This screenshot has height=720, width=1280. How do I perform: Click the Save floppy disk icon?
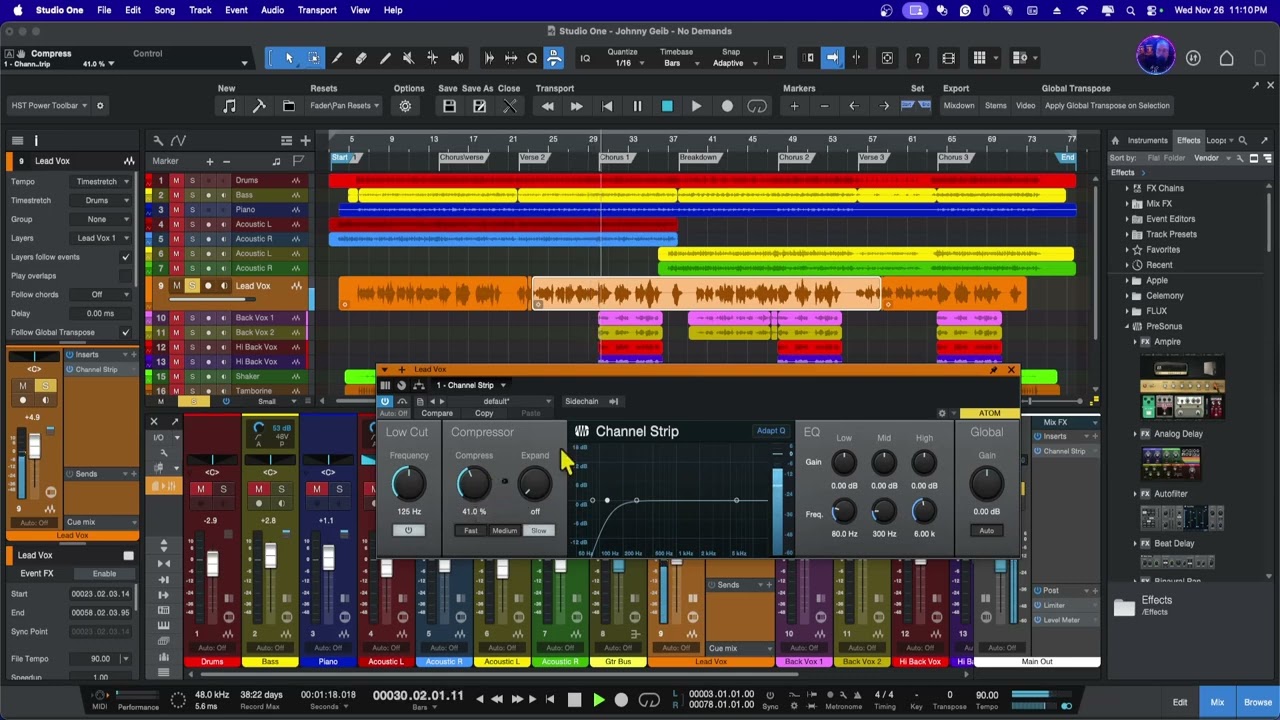click(x=449, y=106)
